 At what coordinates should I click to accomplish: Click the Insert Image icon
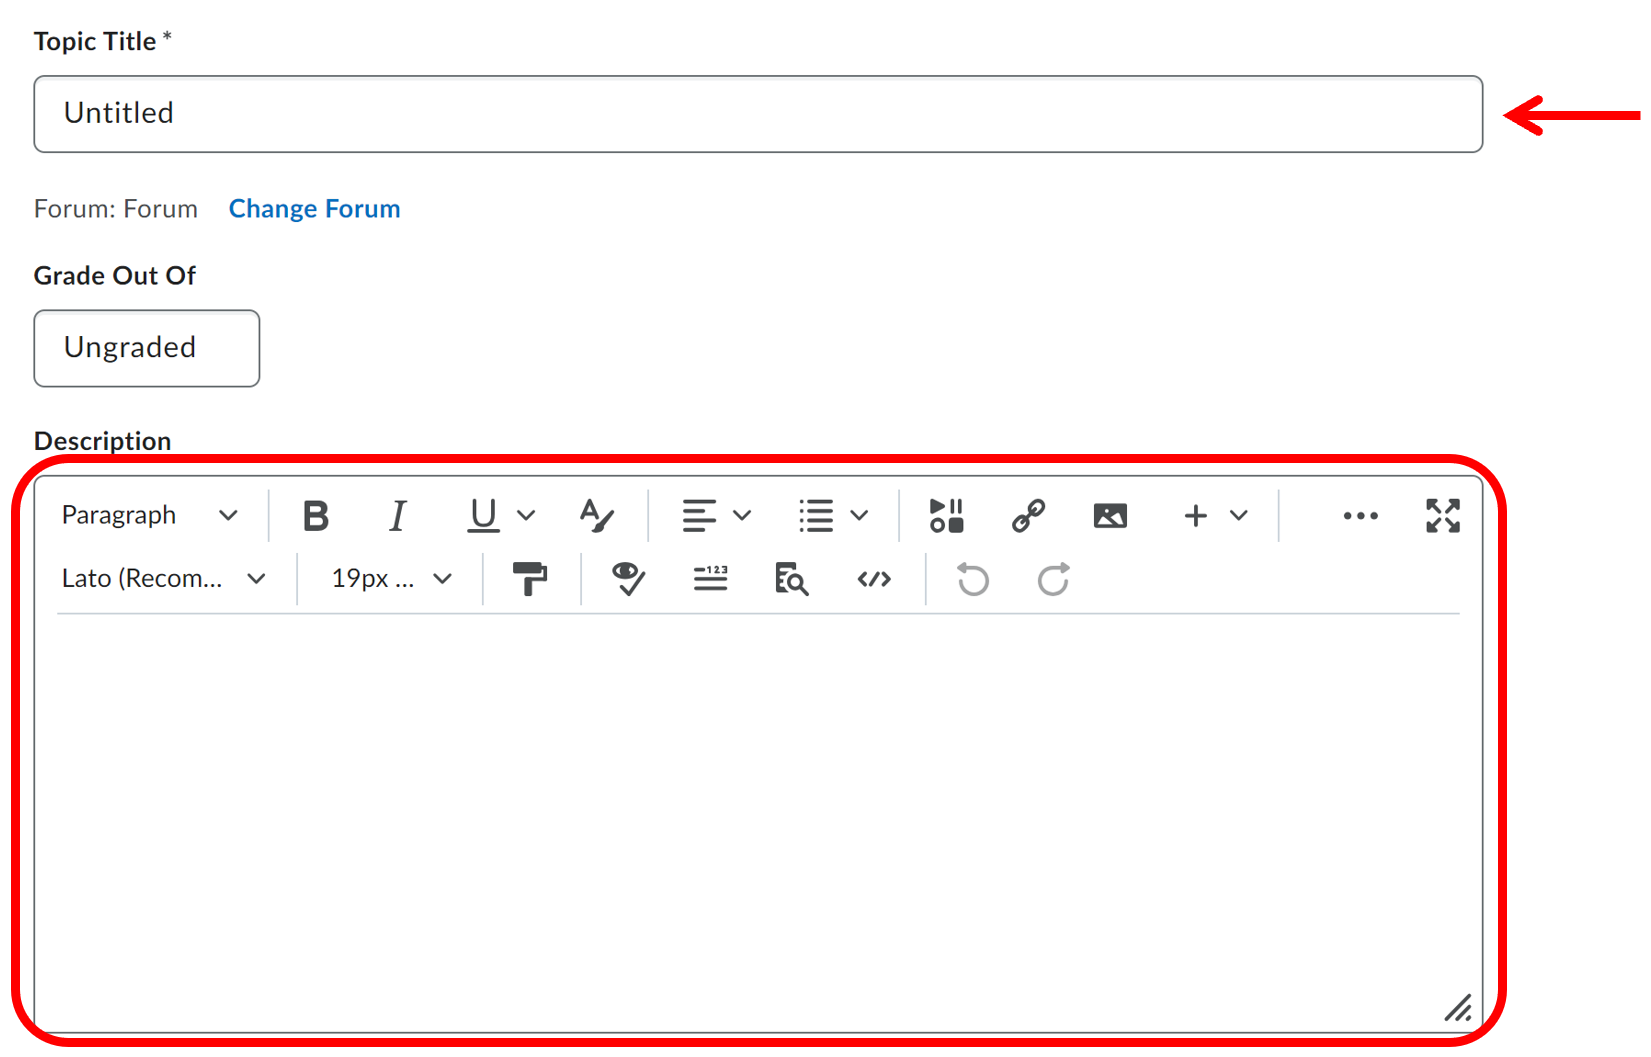tap(1110, 516)
